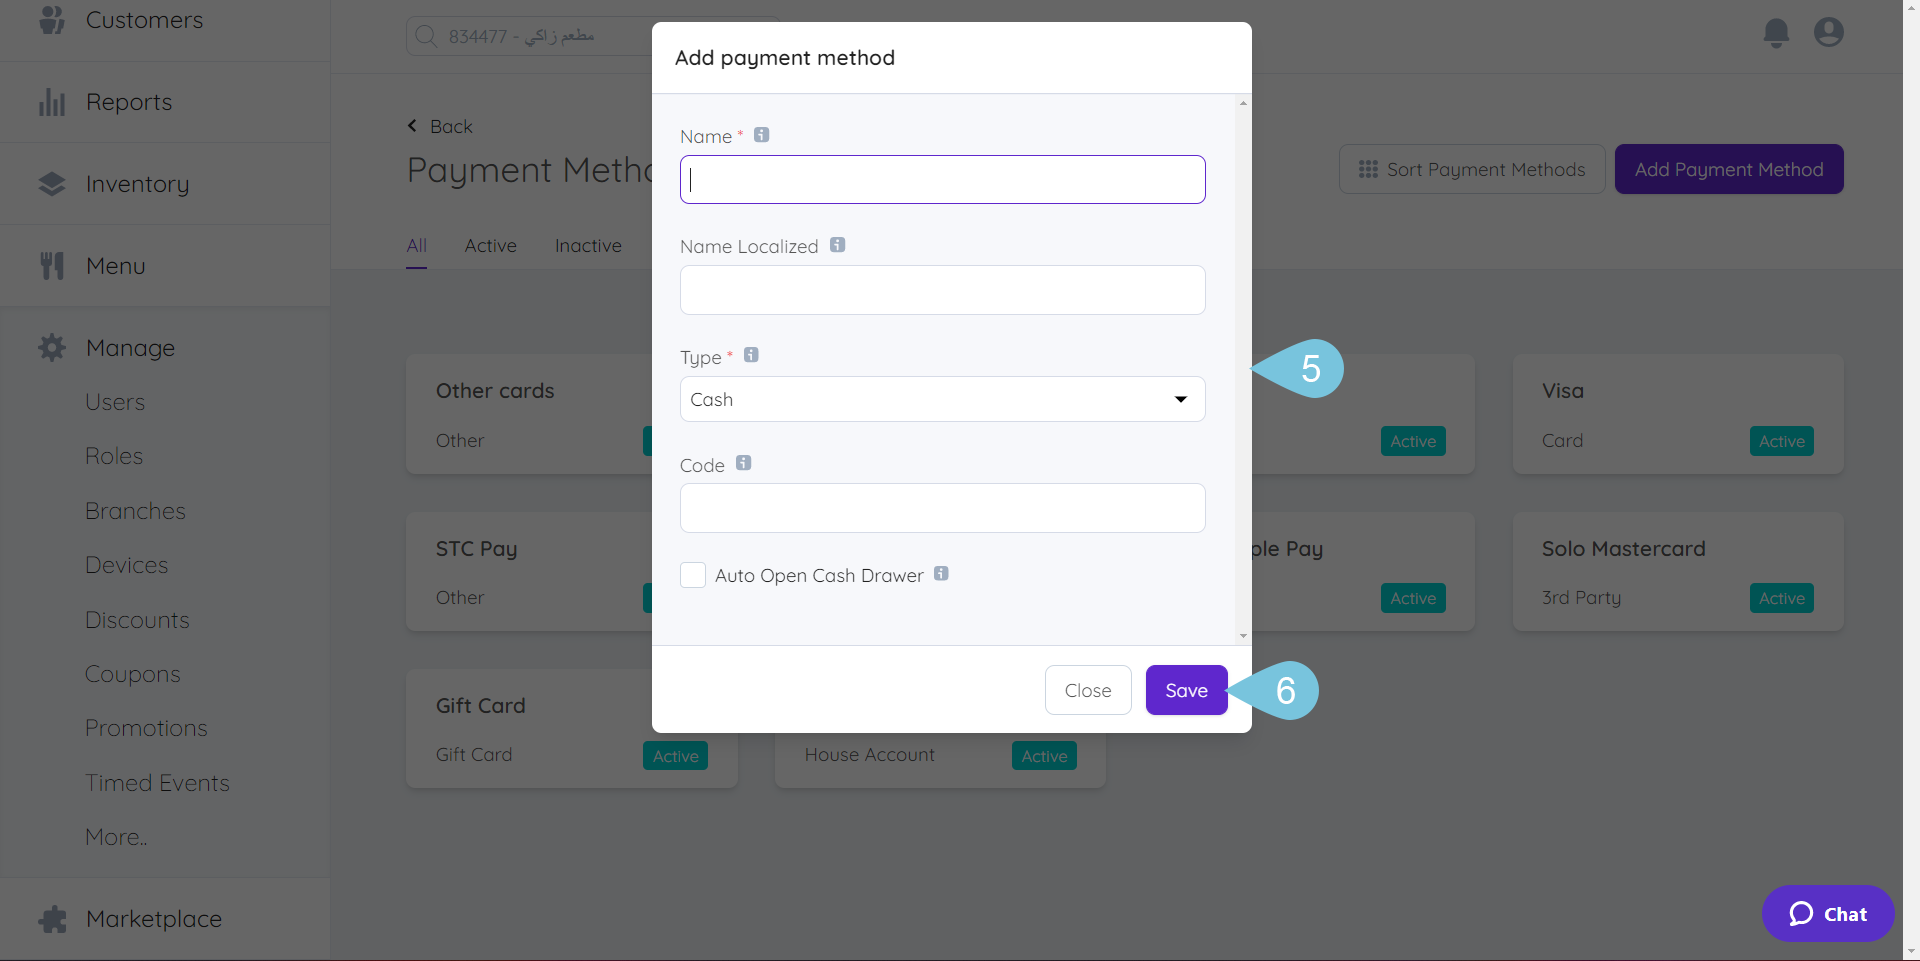Open the Customers section icon
Image resolution: width=1920 pixels, height=961 pixels.
[51, 20]
